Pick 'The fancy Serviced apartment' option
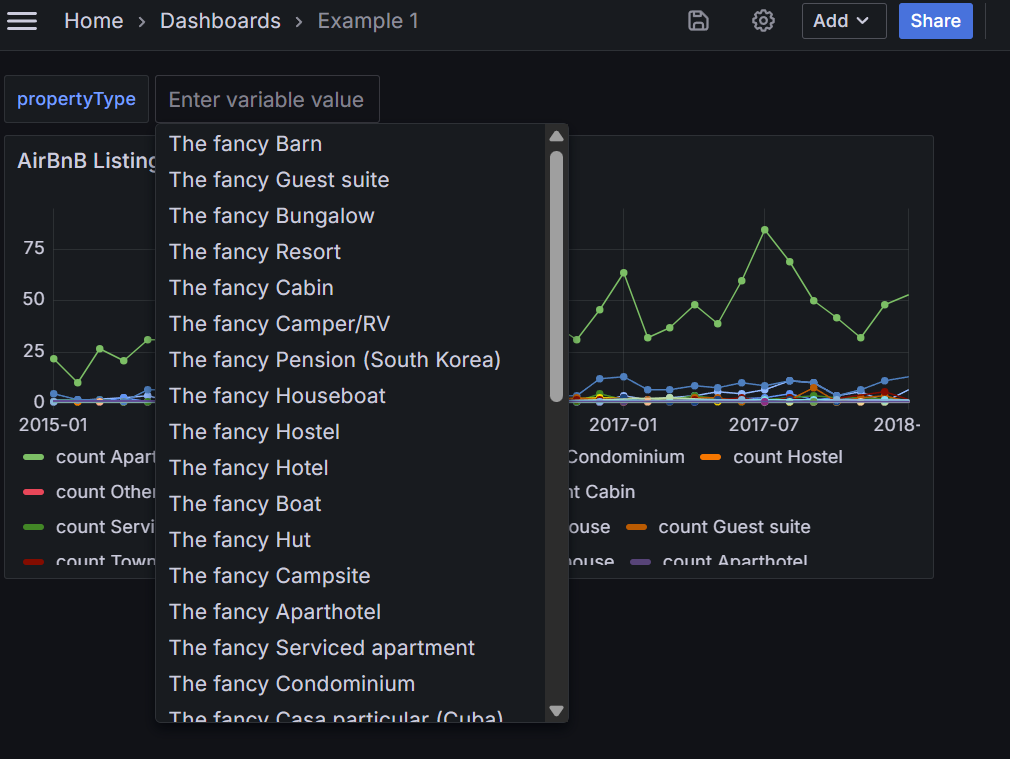The height and width of the screenshot is (759, 1010). point(321,648)
